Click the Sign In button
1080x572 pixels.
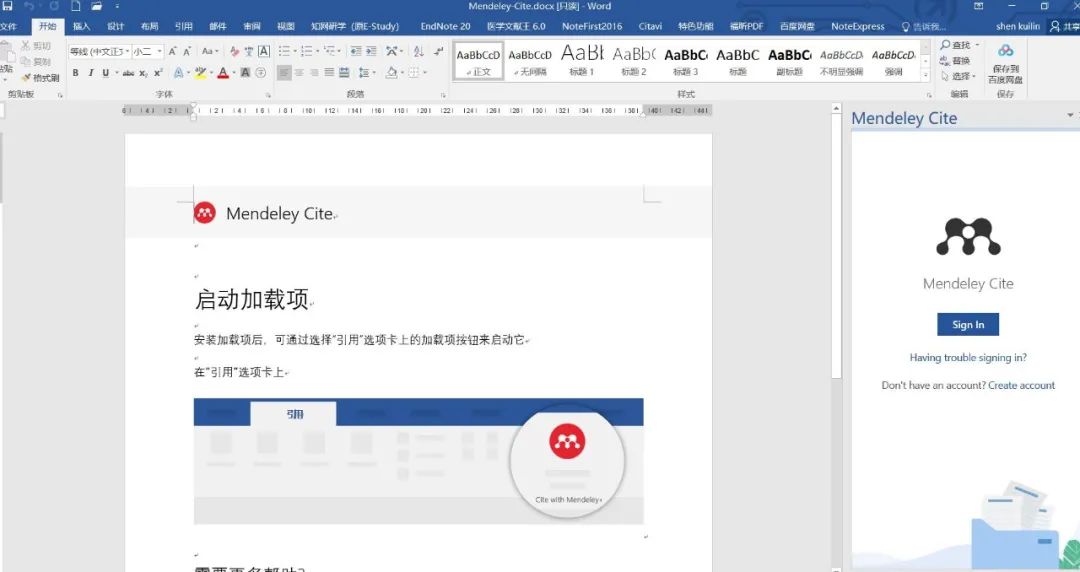coord(968,325)
